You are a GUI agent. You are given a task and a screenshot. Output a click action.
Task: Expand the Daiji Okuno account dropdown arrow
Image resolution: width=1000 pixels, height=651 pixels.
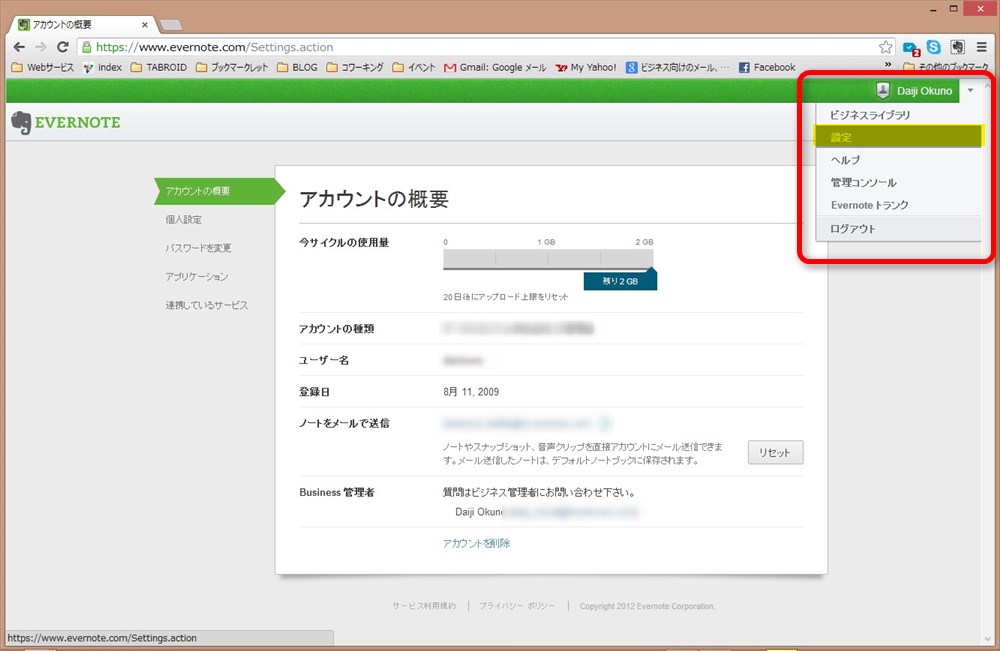[x=971, y=91]
